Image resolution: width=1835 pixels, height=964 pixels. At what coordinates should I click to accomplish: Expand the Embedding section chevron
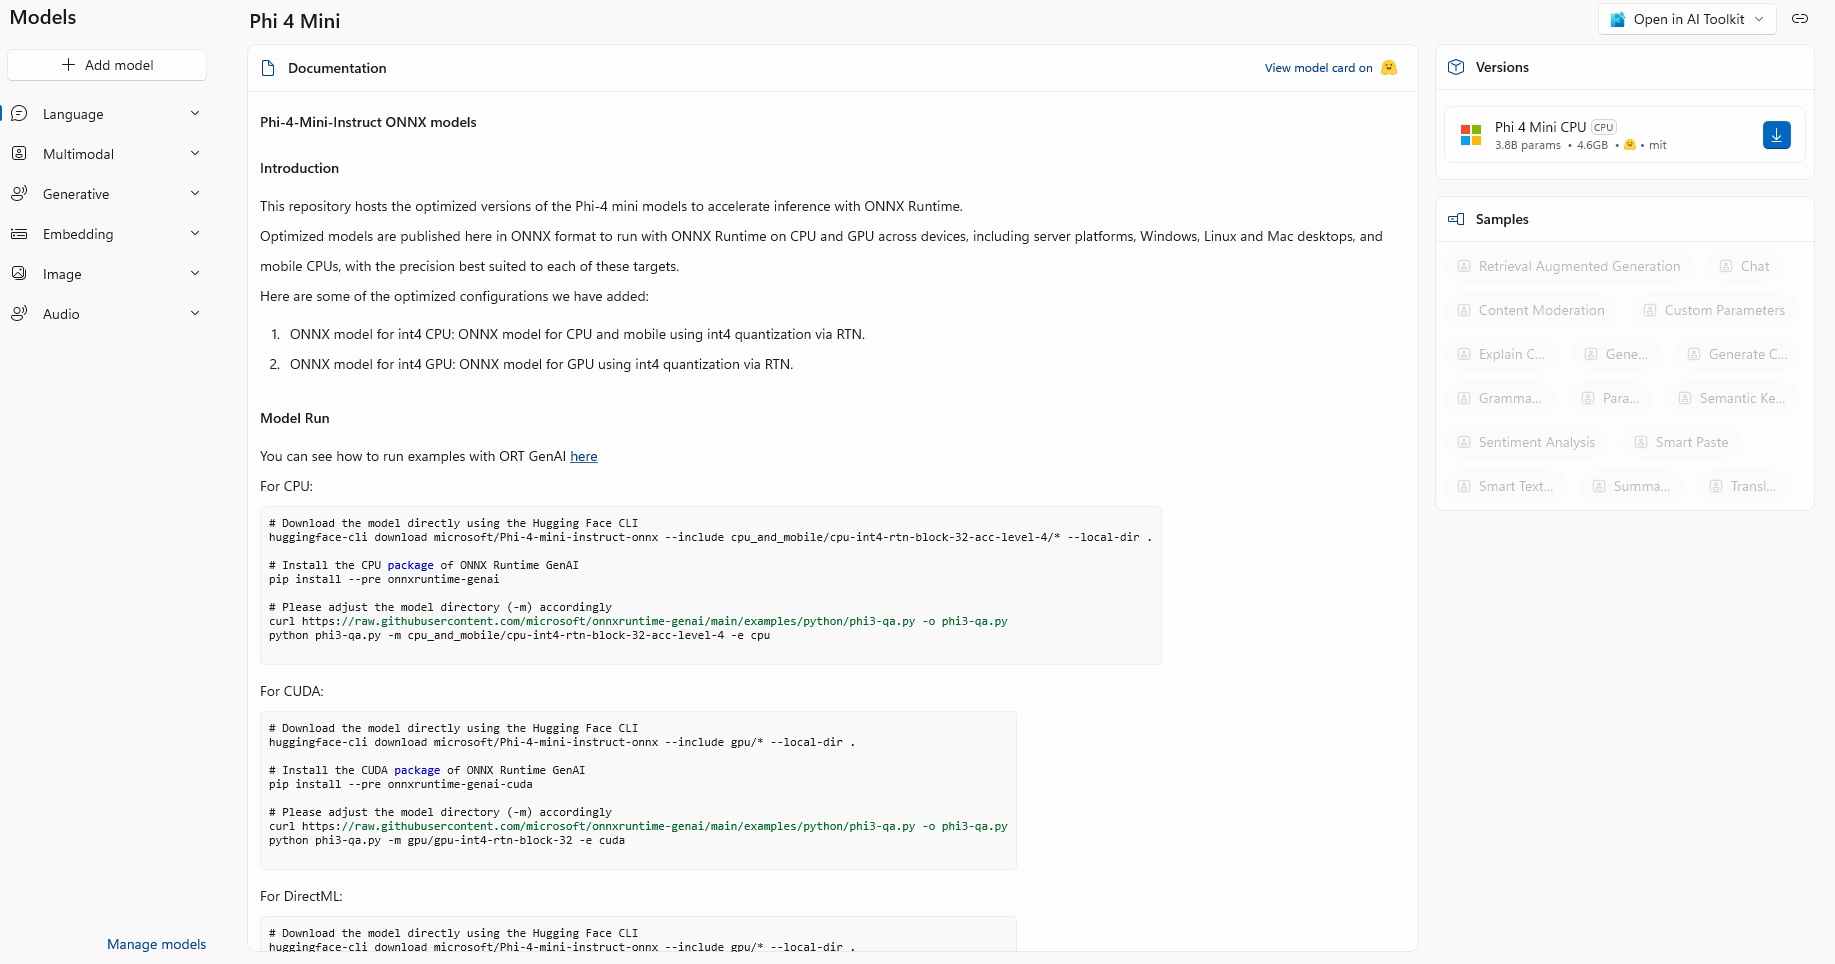tap(195, 234)
